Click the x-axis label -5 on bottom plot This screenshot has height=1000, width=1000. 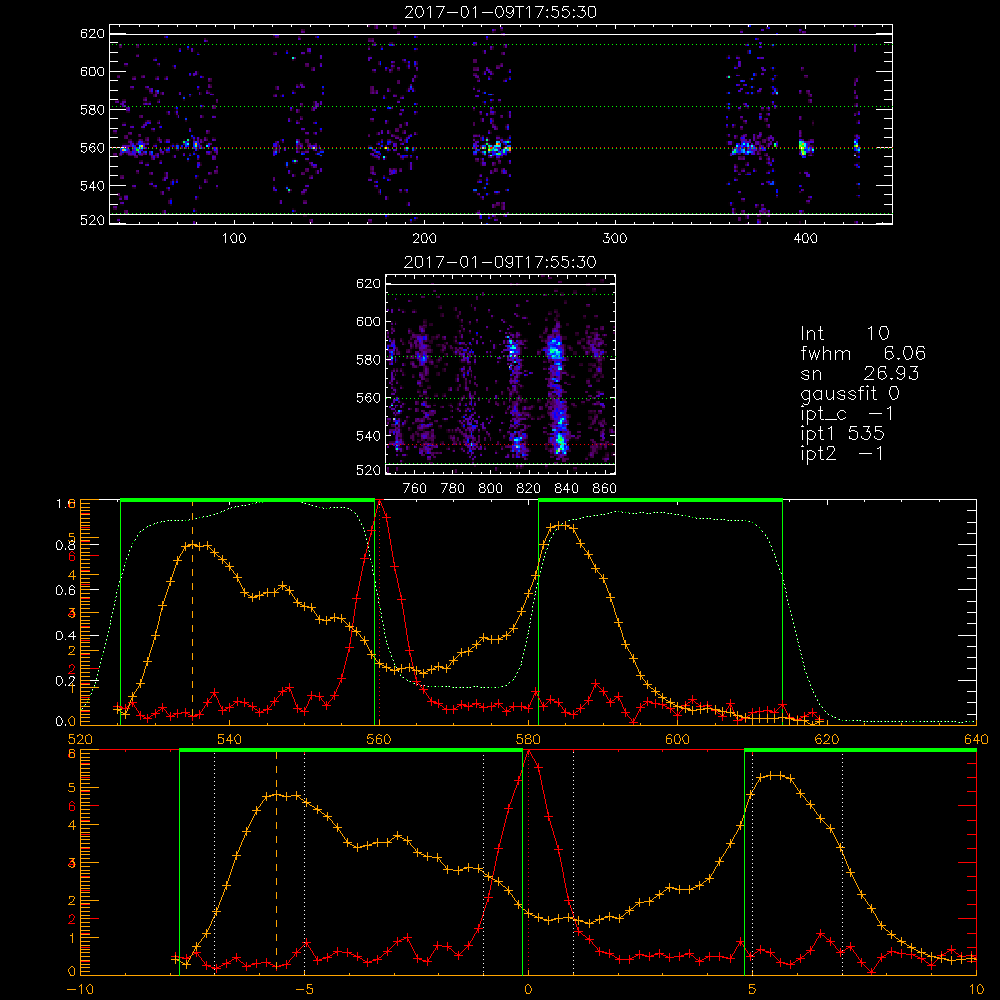pyautogui.click(x=304, y=990)
